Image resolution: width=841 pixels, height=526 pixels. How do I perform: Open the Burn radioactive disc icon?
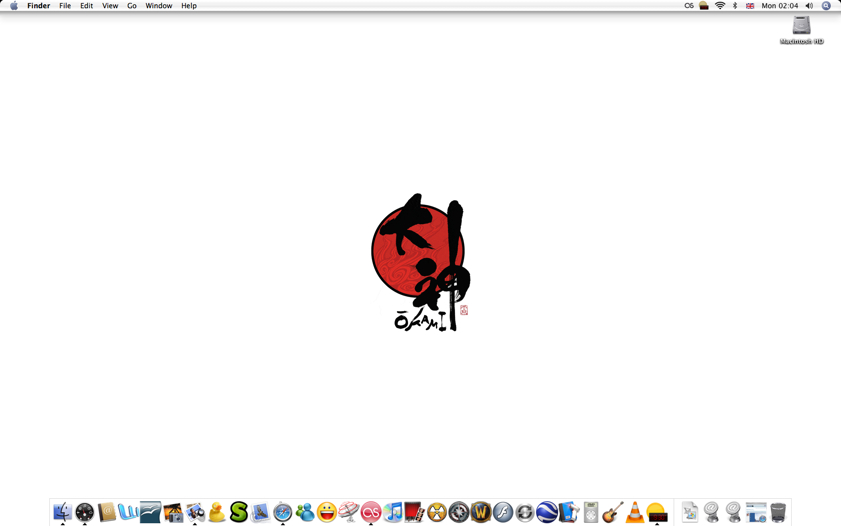click(x=437, y=512)
